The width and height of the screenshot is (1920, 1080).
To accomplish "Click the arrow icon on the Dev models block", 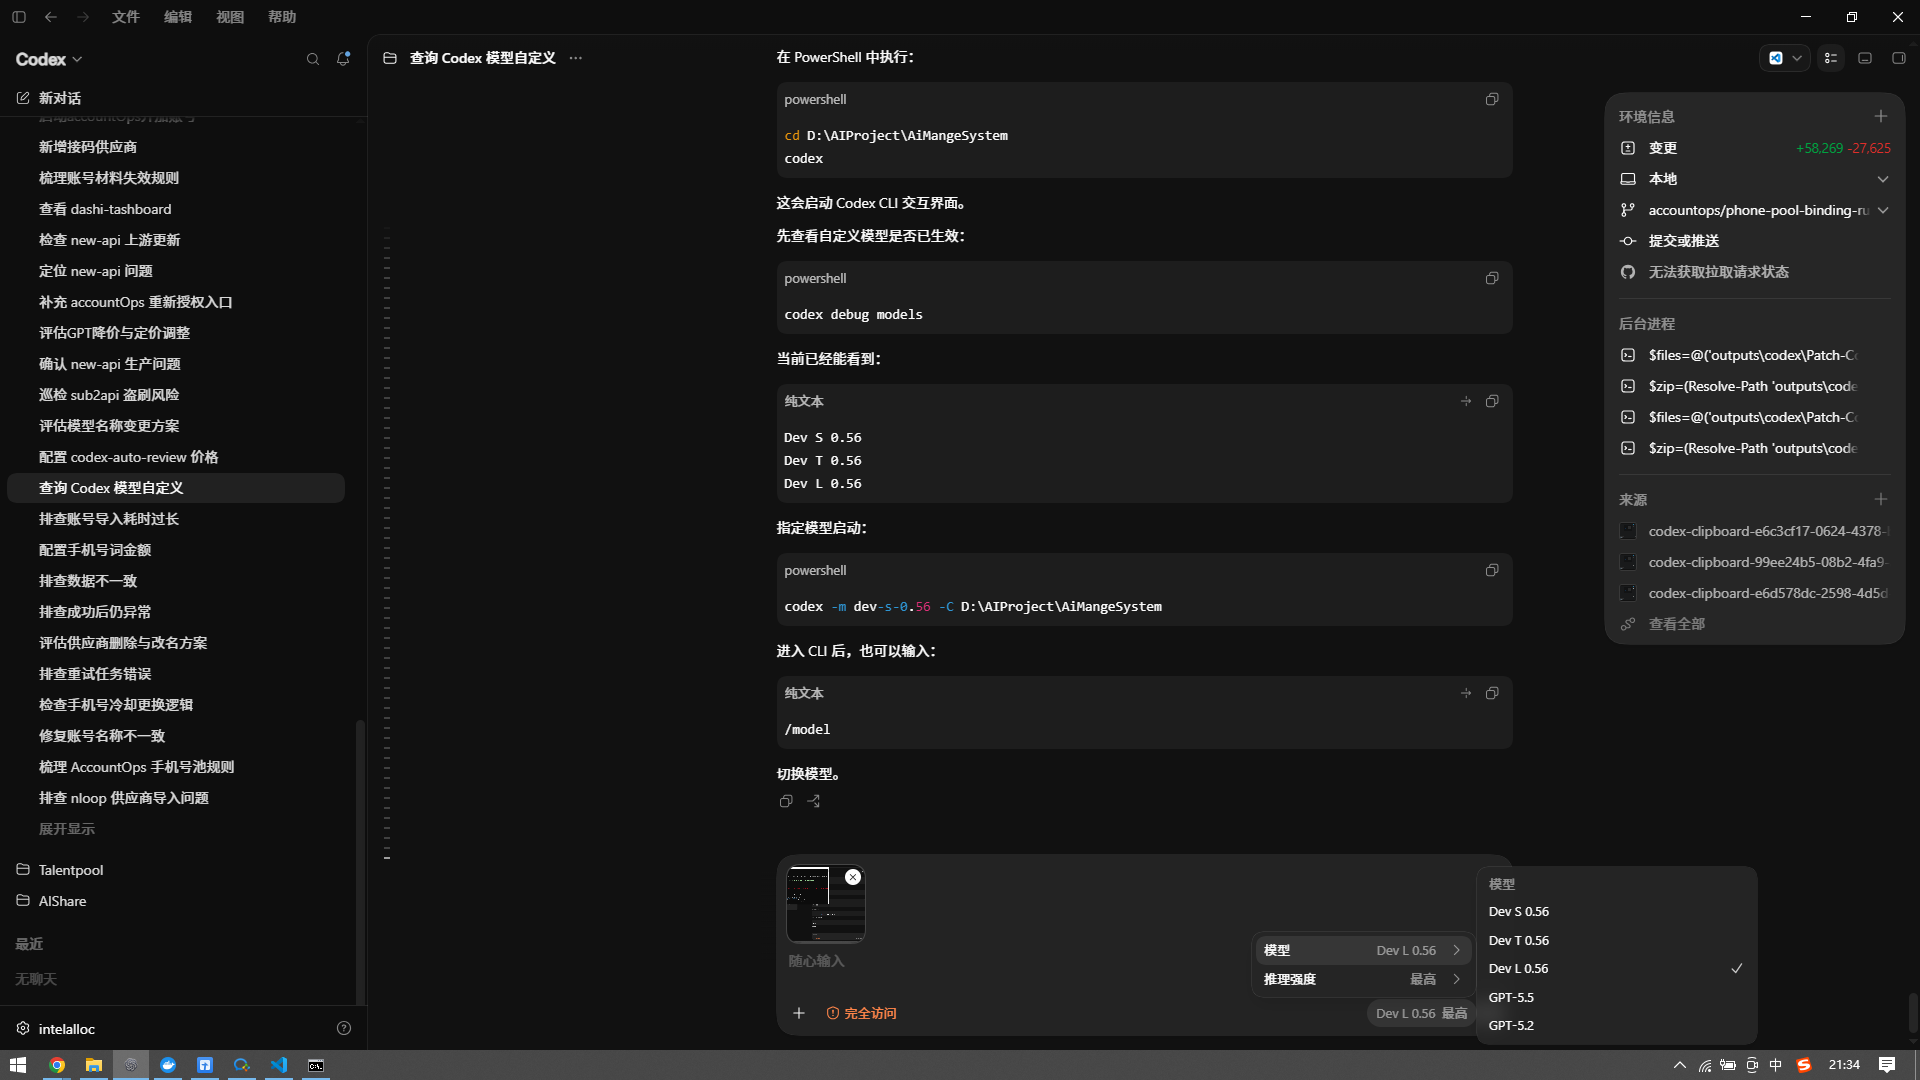I will click(1466, 401).
